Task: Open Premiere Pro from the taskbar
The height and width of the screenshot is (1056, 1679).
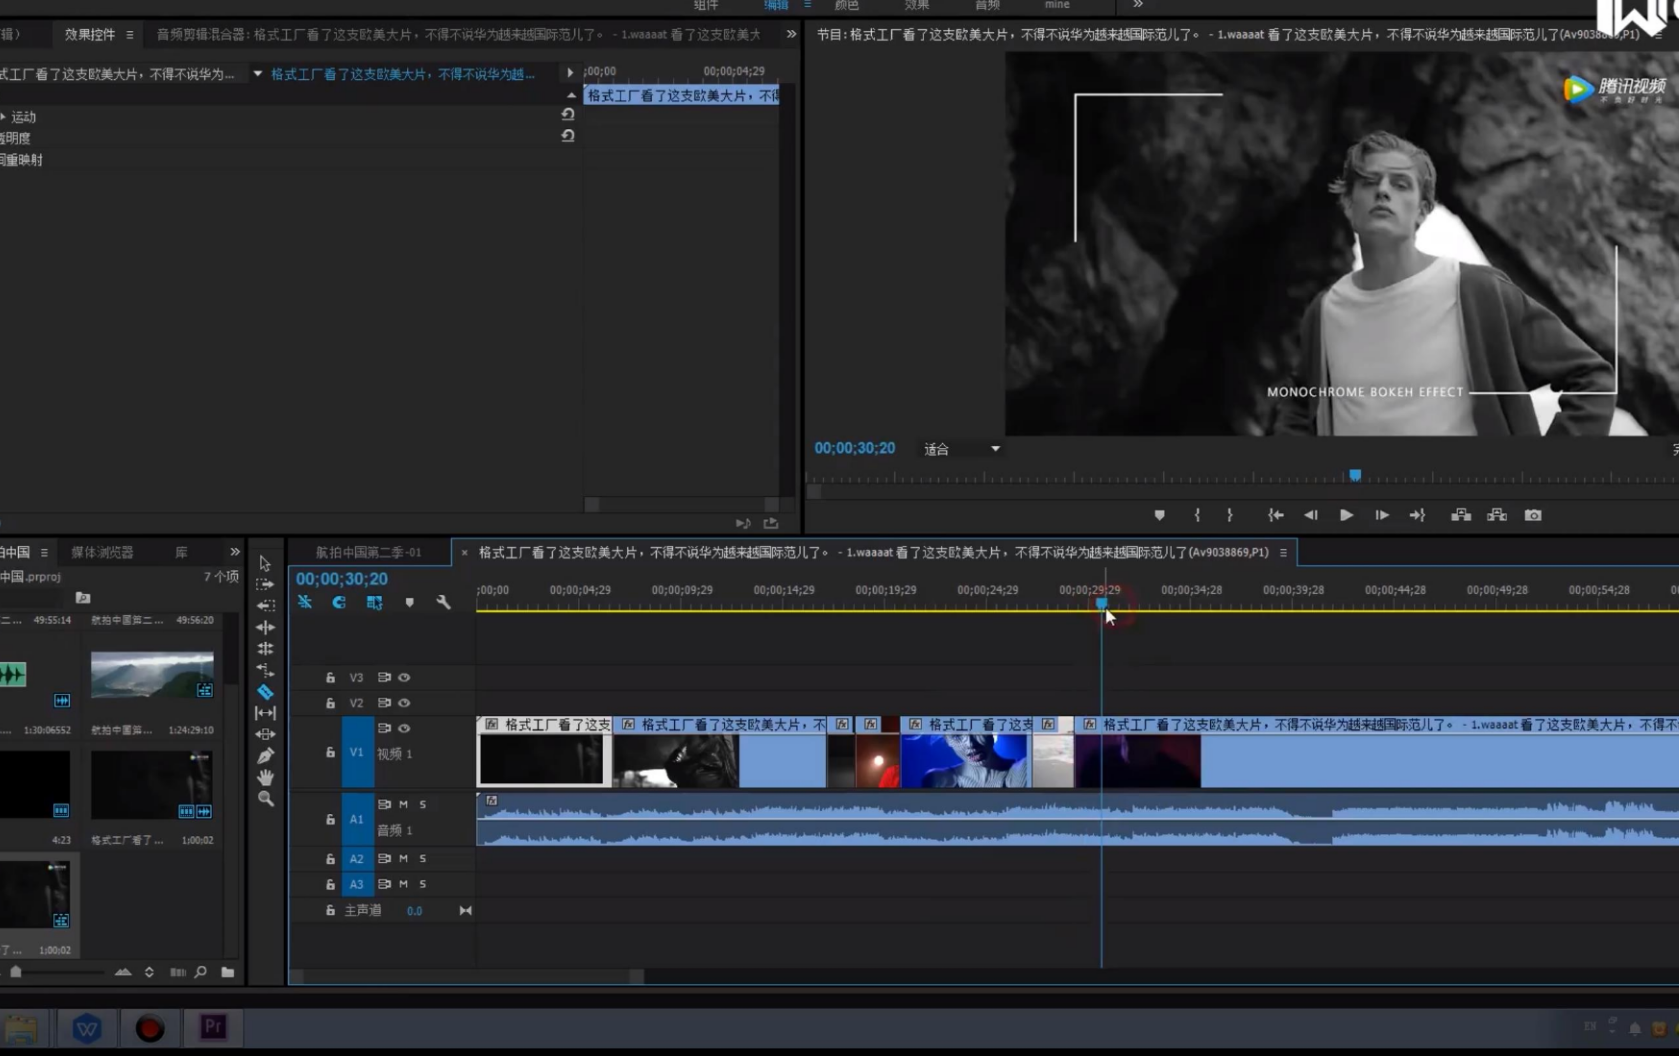Action: coord(213,1027)
